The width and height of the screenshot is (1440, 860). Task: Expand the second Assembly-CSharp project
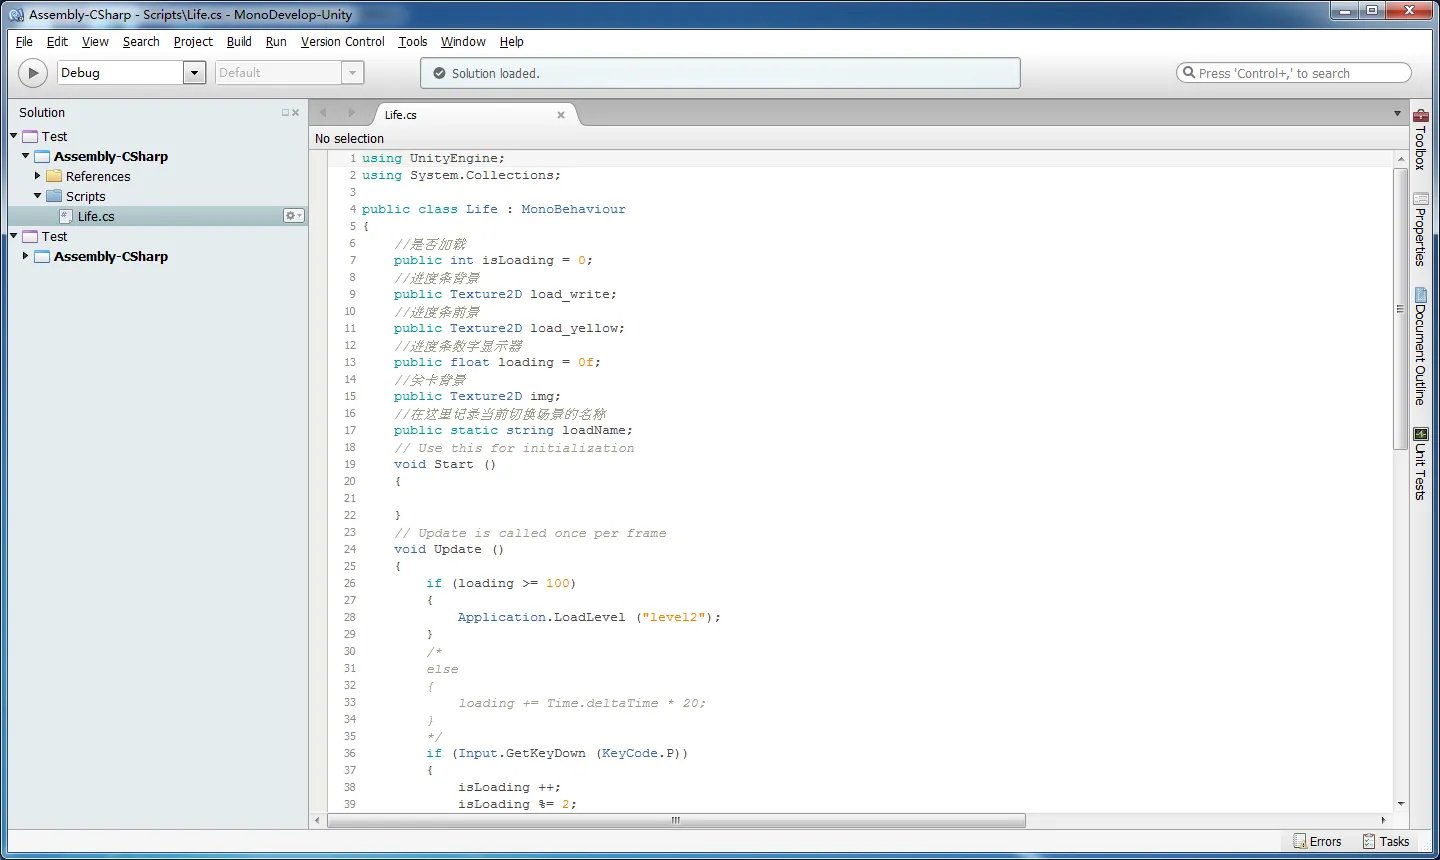(x=26, y=256)
